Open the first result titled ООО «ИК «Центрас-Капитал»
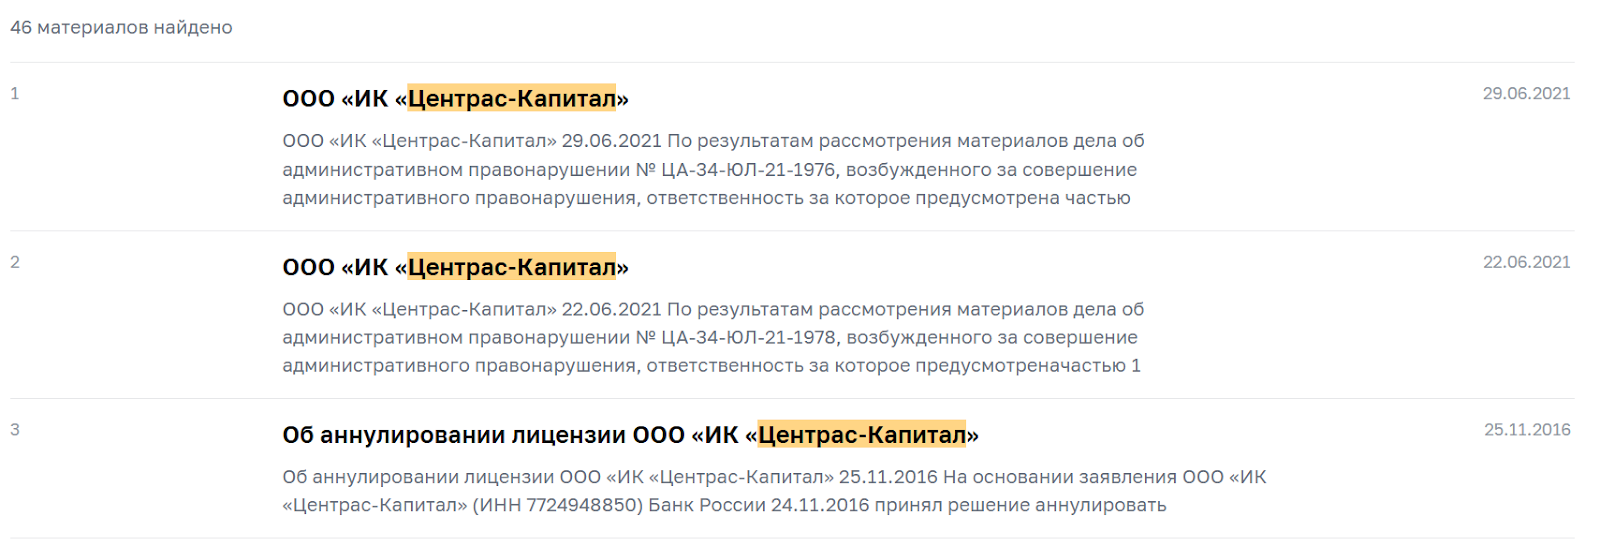Viewport: 1600px width, 546px height. (x=455, y=99)
